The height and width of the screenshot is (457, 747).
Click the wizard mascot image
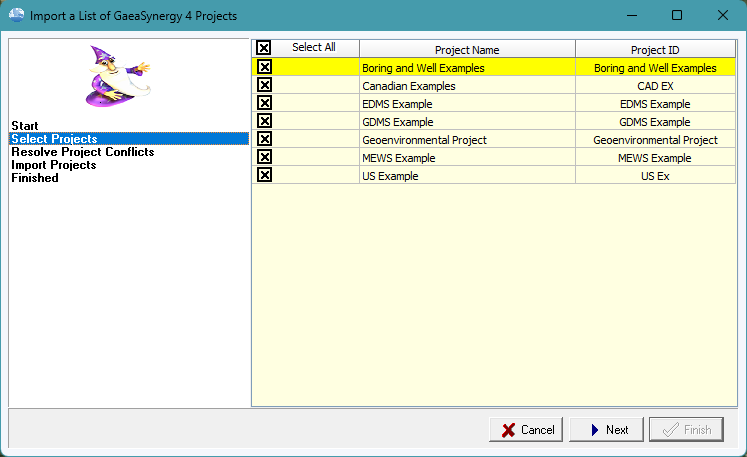(x=118, y=76)
